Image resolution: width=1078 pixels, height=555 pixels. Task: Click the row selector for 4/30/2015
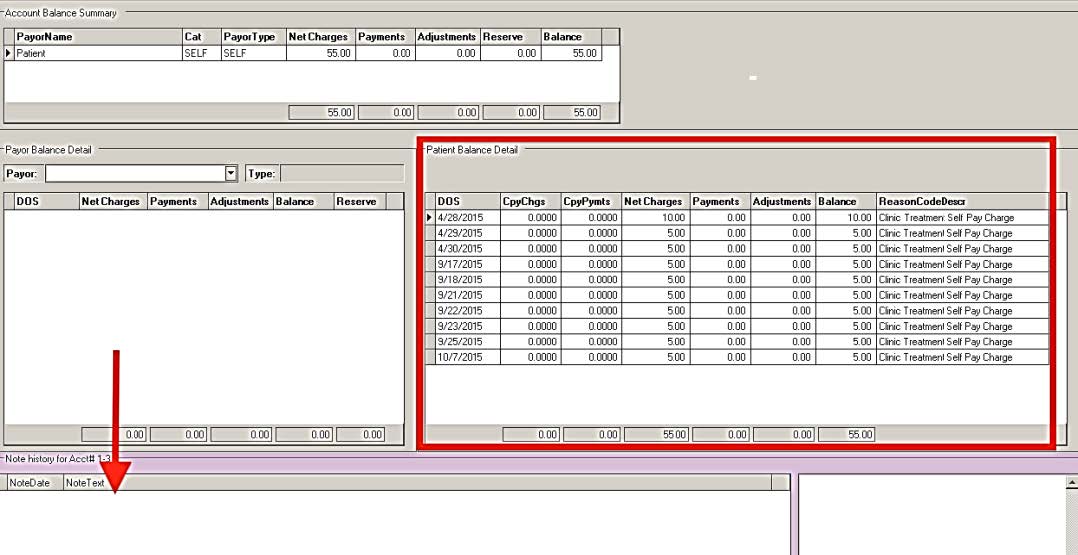pyautogui.click(x=430, y=248)
